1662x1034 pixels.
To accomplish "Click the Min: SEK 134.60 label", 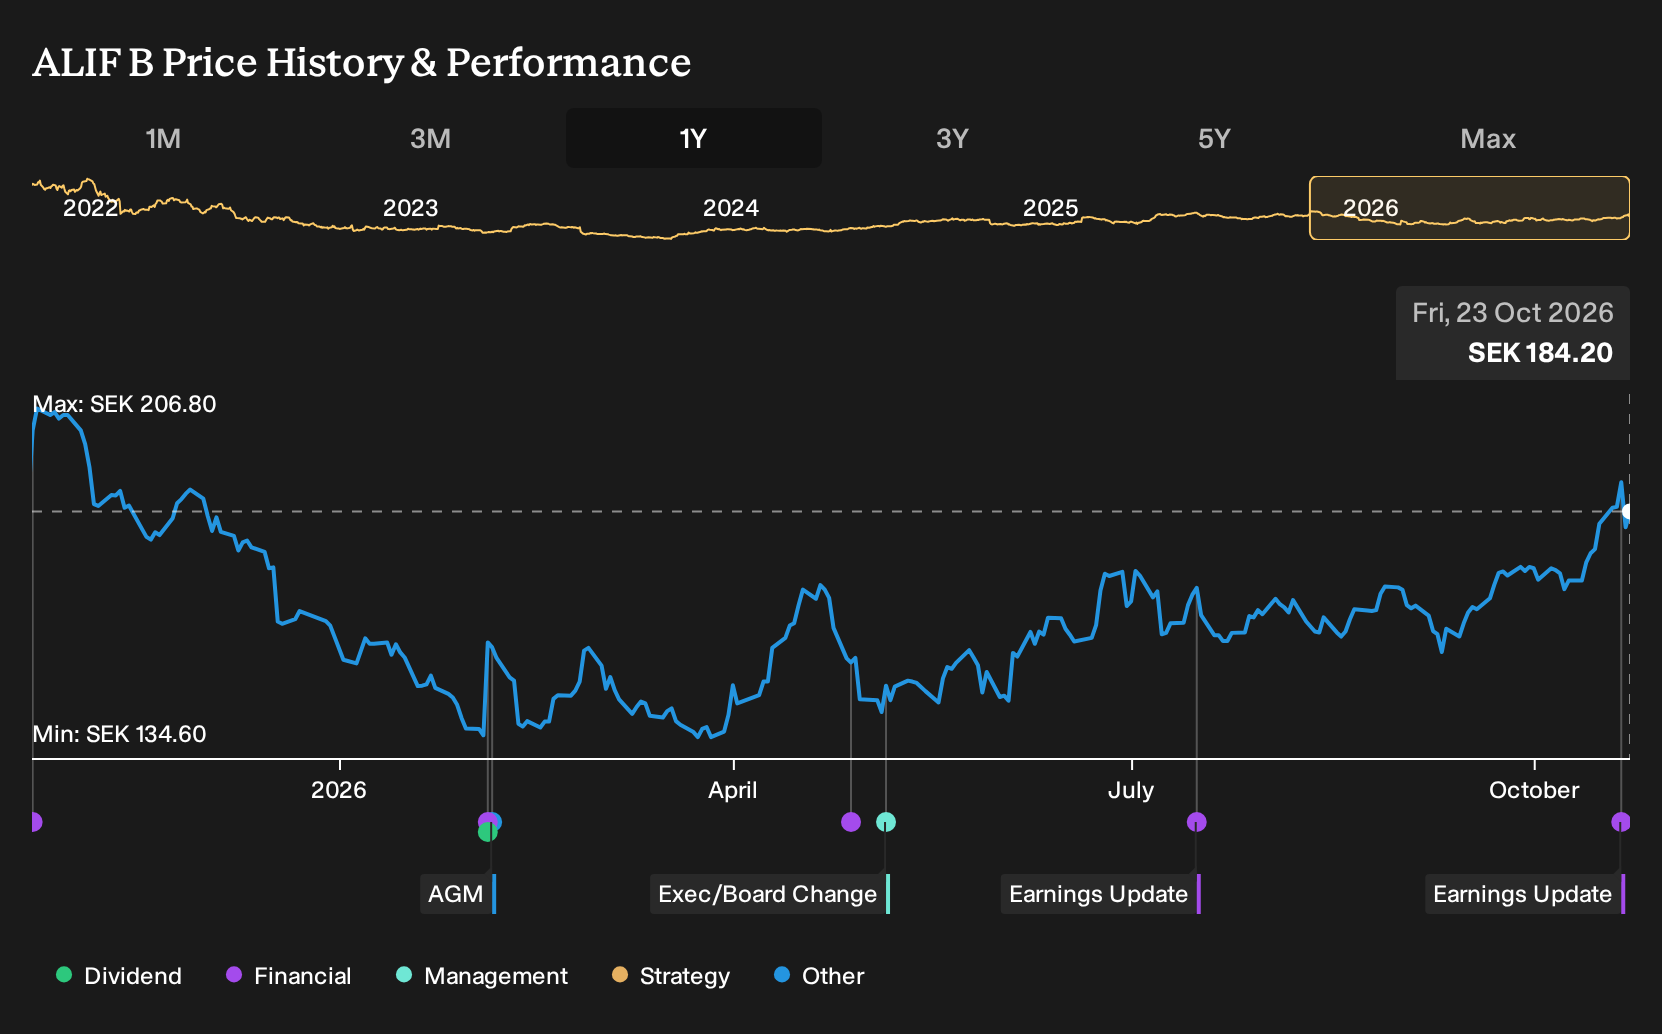I will coord(119,734).
